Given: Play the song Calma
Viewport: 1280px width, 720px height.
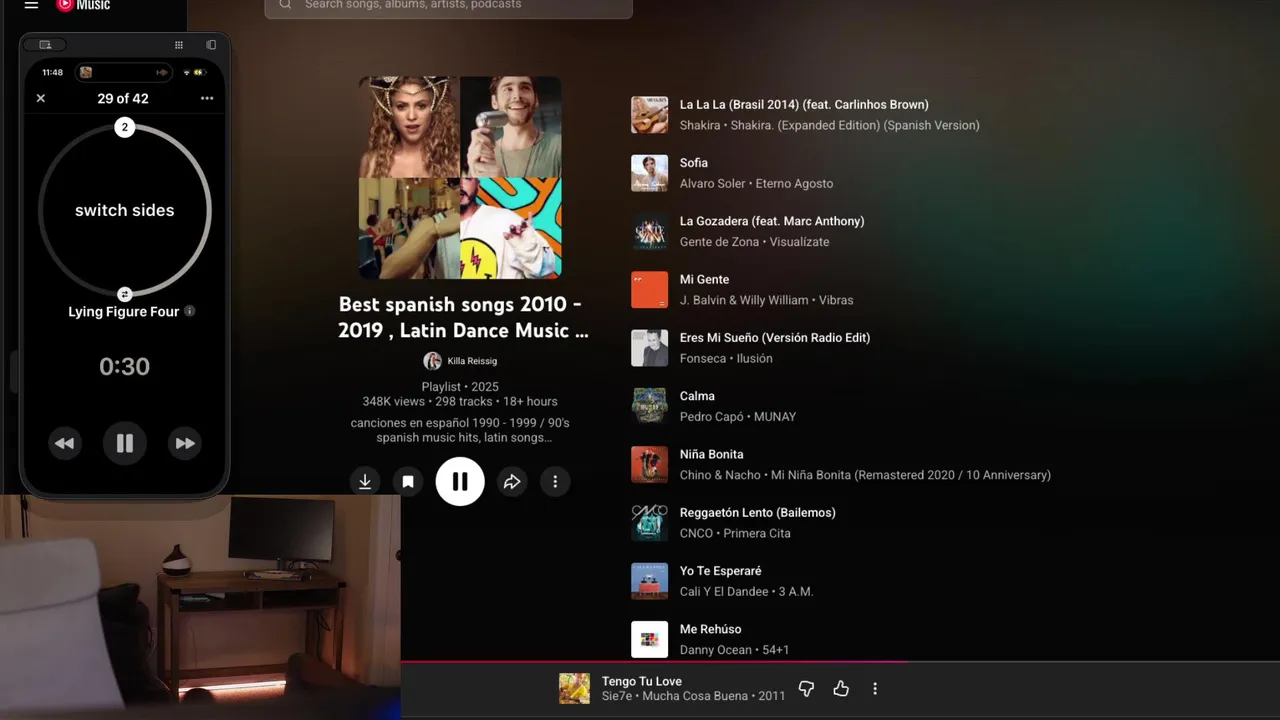Looking at the screenshot, I should 697,396.
